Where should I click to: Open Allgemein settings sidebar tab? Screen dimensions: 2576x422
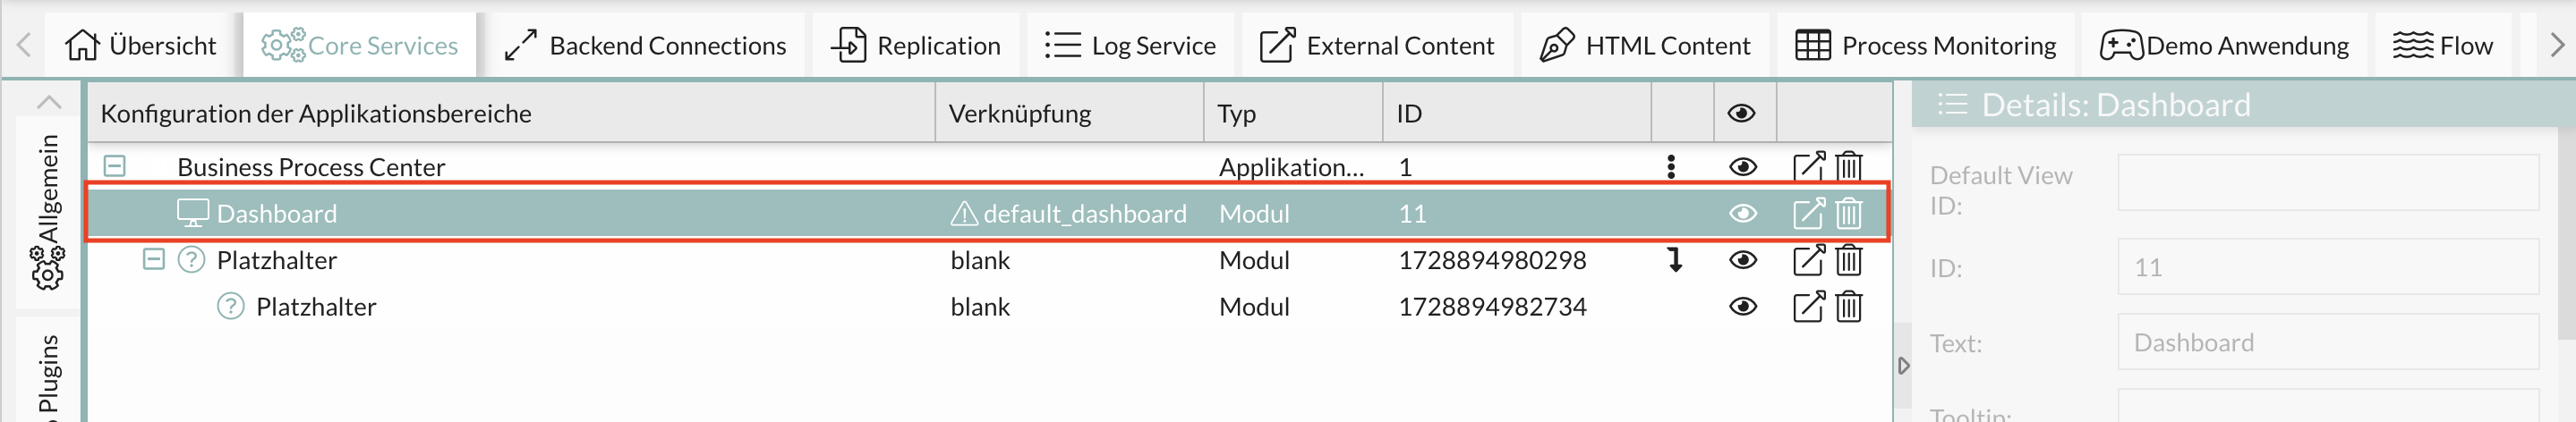(47, 212)
